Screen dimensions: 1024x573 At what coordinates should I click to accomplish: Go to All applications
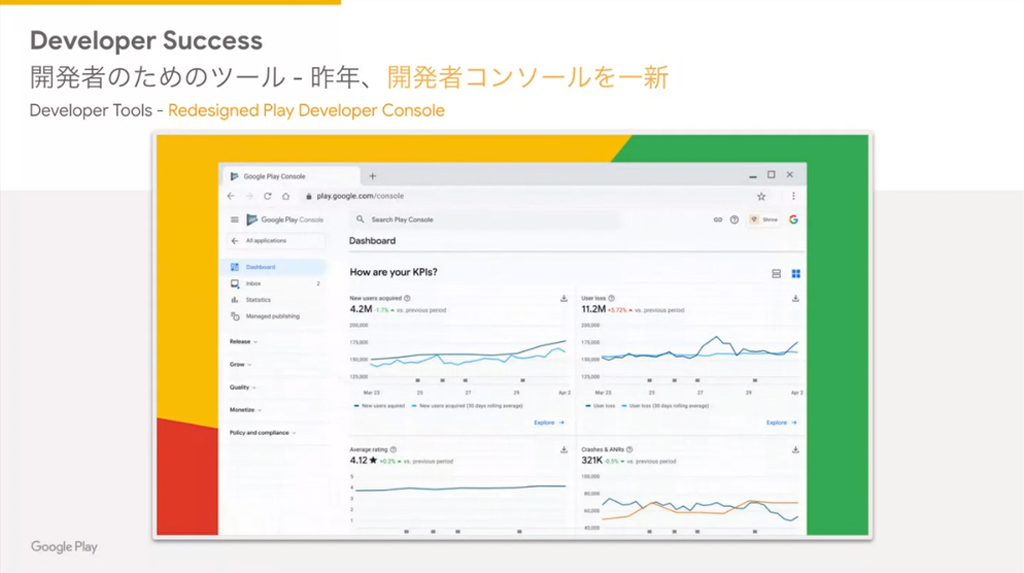coord(277,240)
